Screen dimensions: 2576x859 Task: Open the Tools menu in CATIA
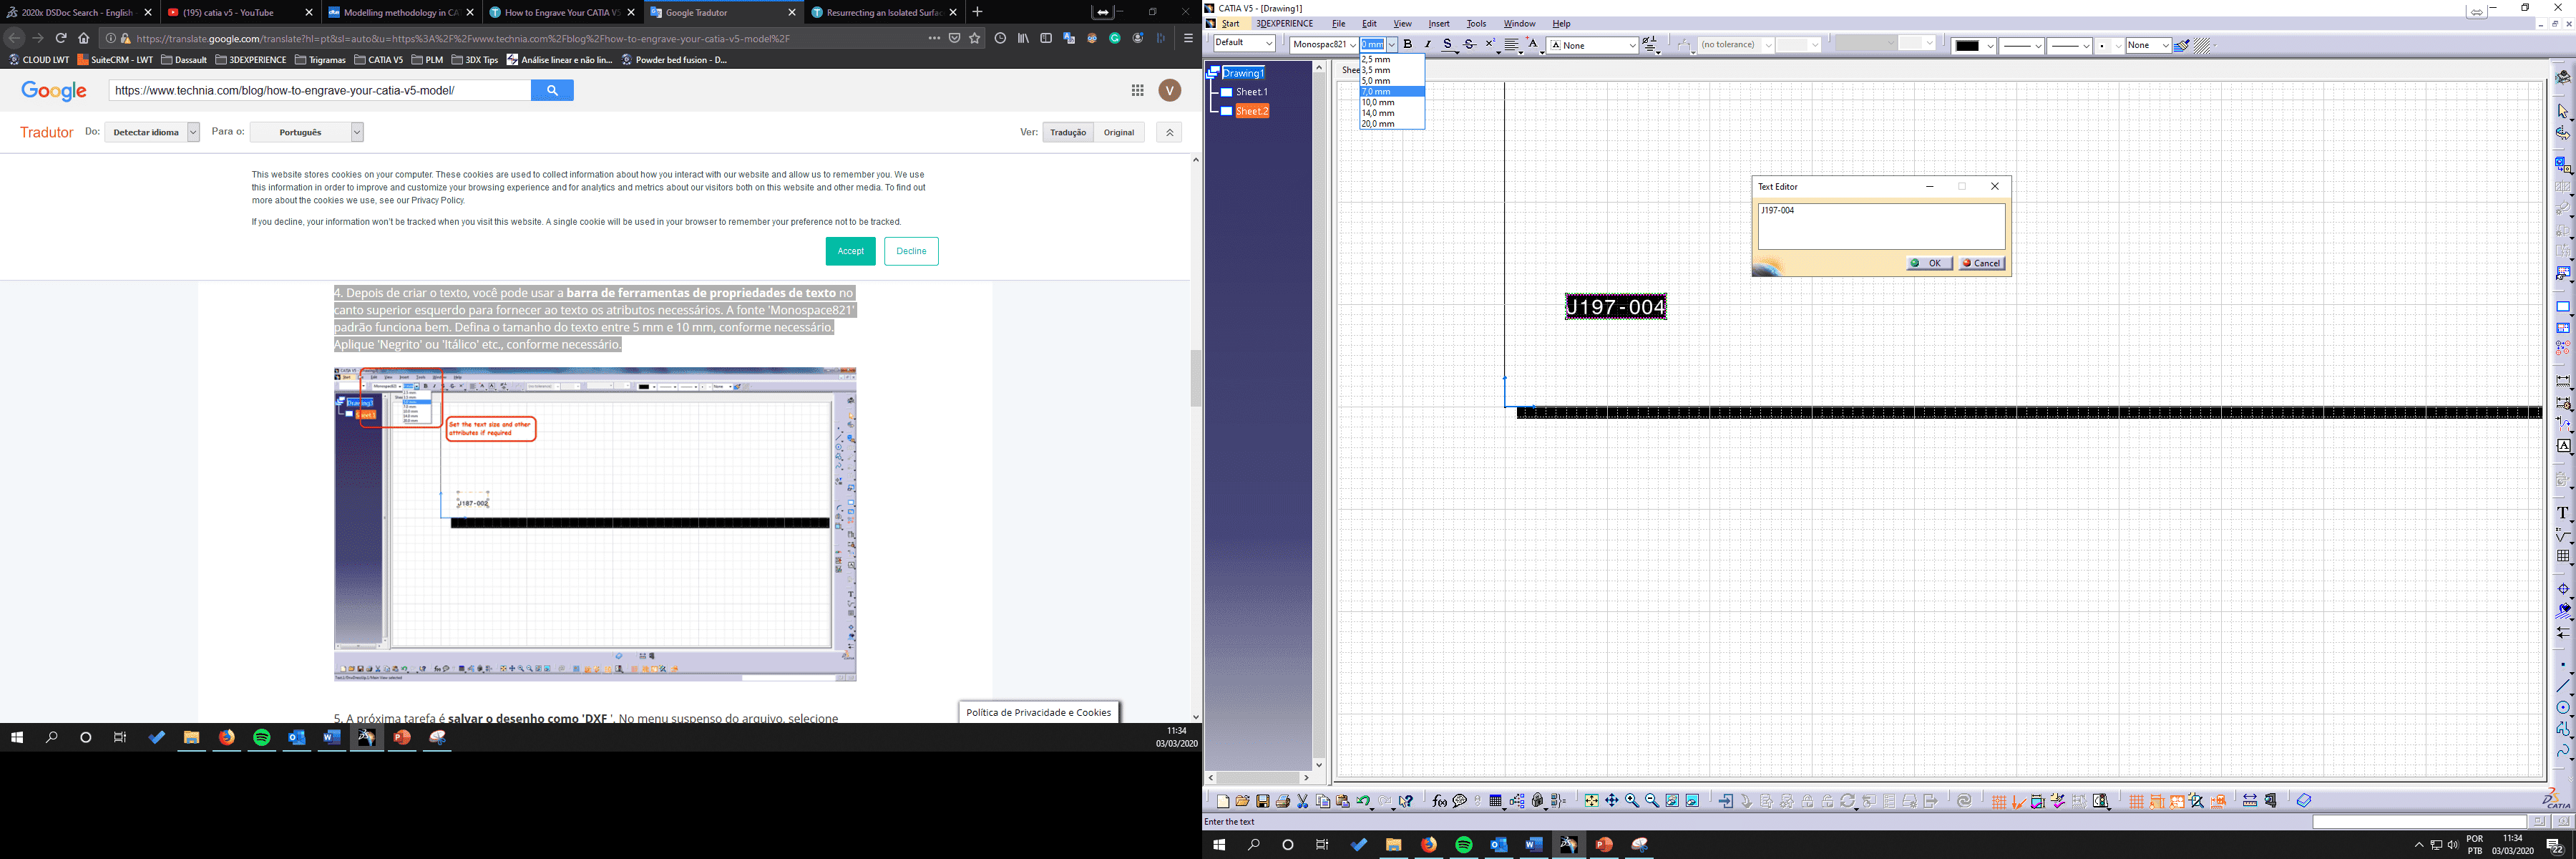click(1476, 24)
